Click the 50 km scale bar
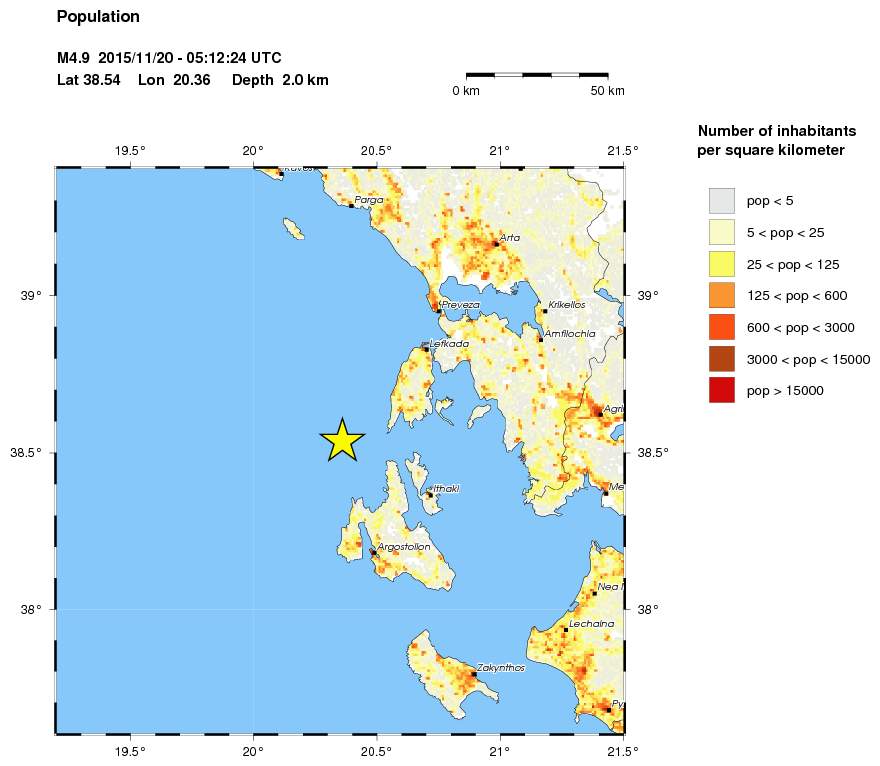The width and height of the screenshot is (880, 766). coord(537,75)
